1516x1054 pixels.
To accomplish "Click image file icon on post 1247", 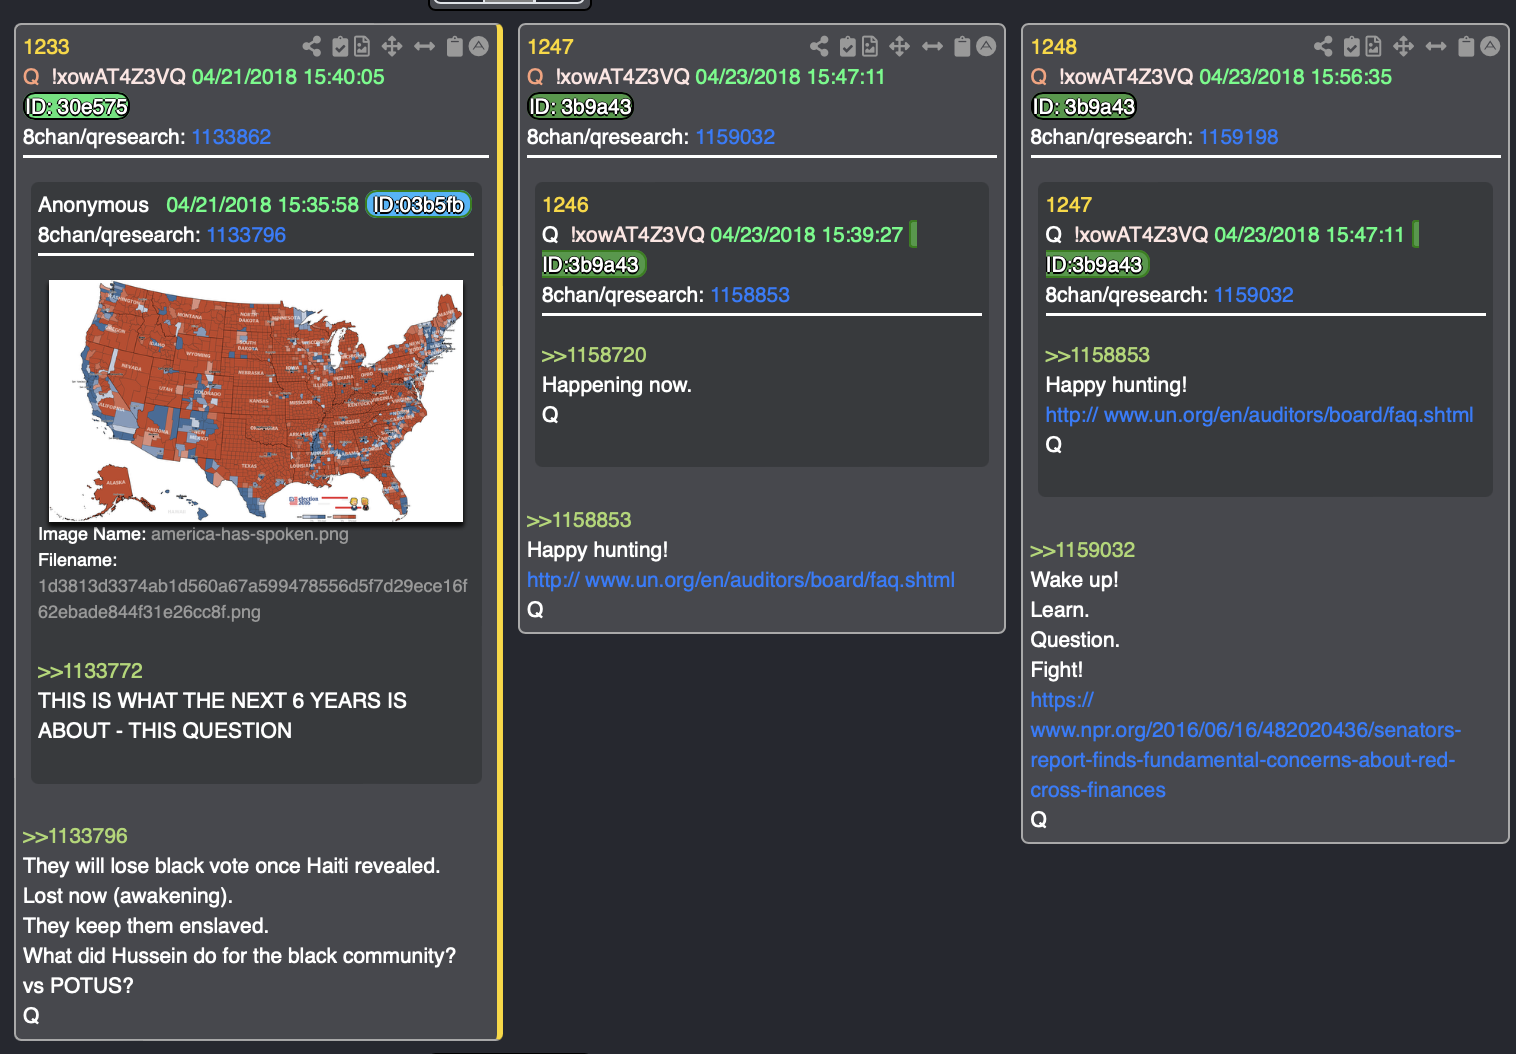I will tap(870, 46).
